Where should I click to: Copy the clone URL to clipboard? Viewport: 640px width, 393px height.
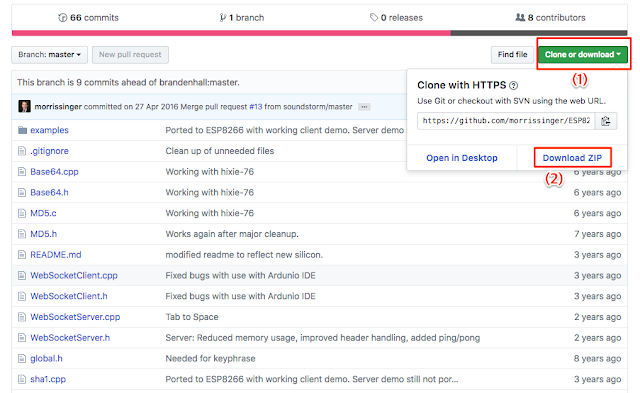pyautogui.click(x=606, y=121)
